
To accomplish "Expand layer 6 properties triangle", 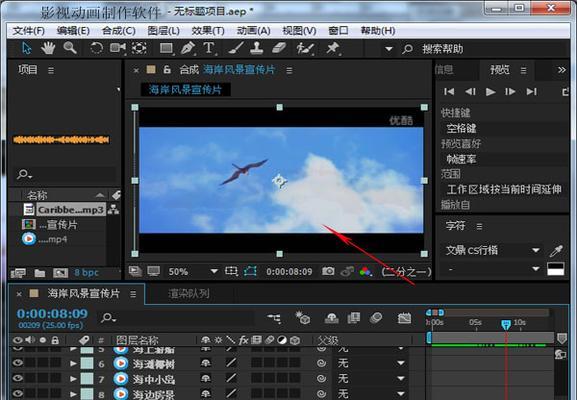I will coord(73,364).
